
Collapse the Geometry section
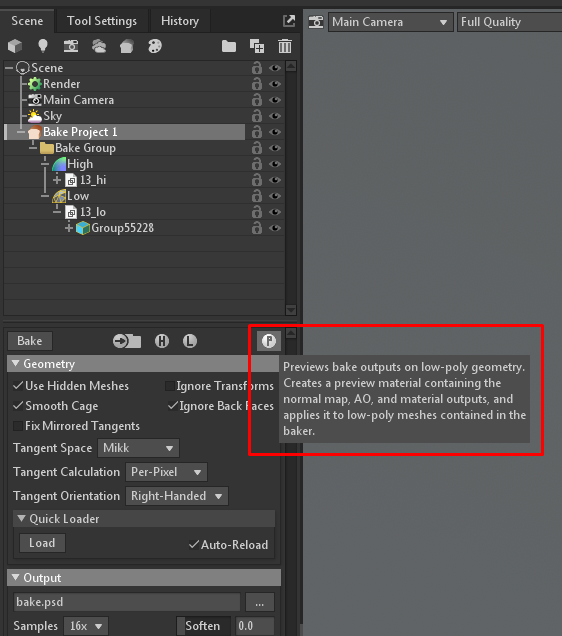click(16, 363)
